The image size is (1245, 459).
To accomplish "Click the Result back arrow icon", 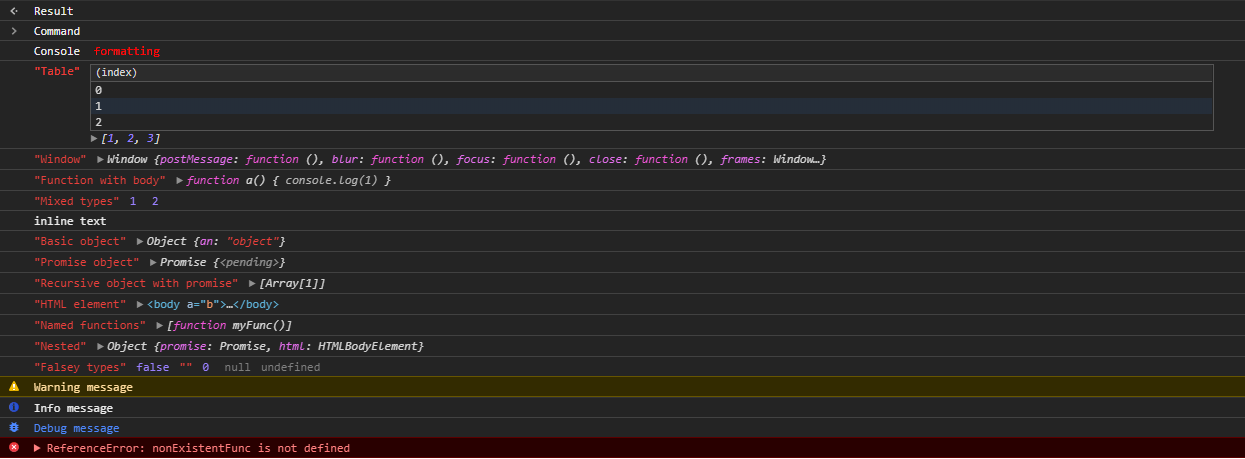I will [x=14, y=11].
